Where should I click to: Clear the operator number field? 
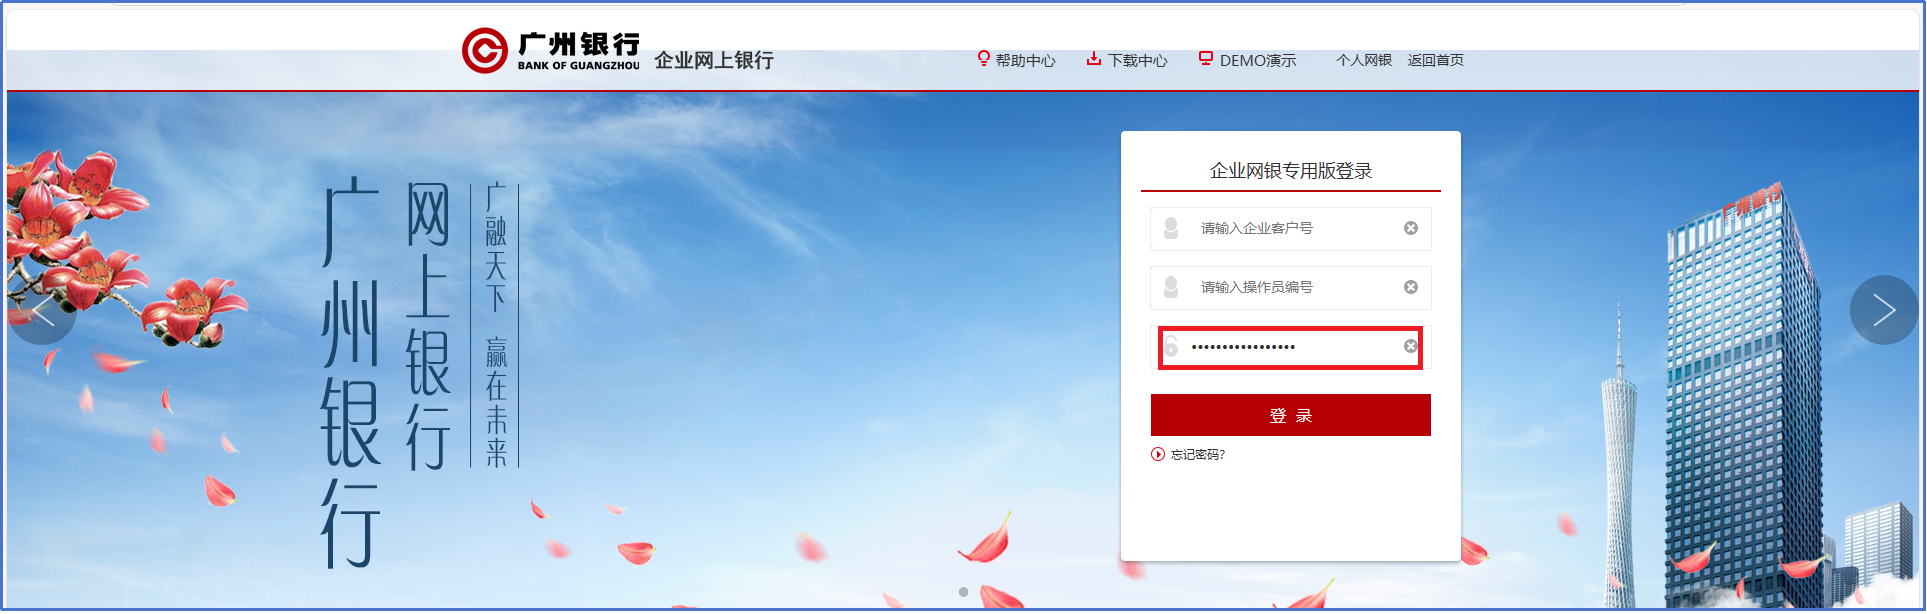tap(1410, 287)
